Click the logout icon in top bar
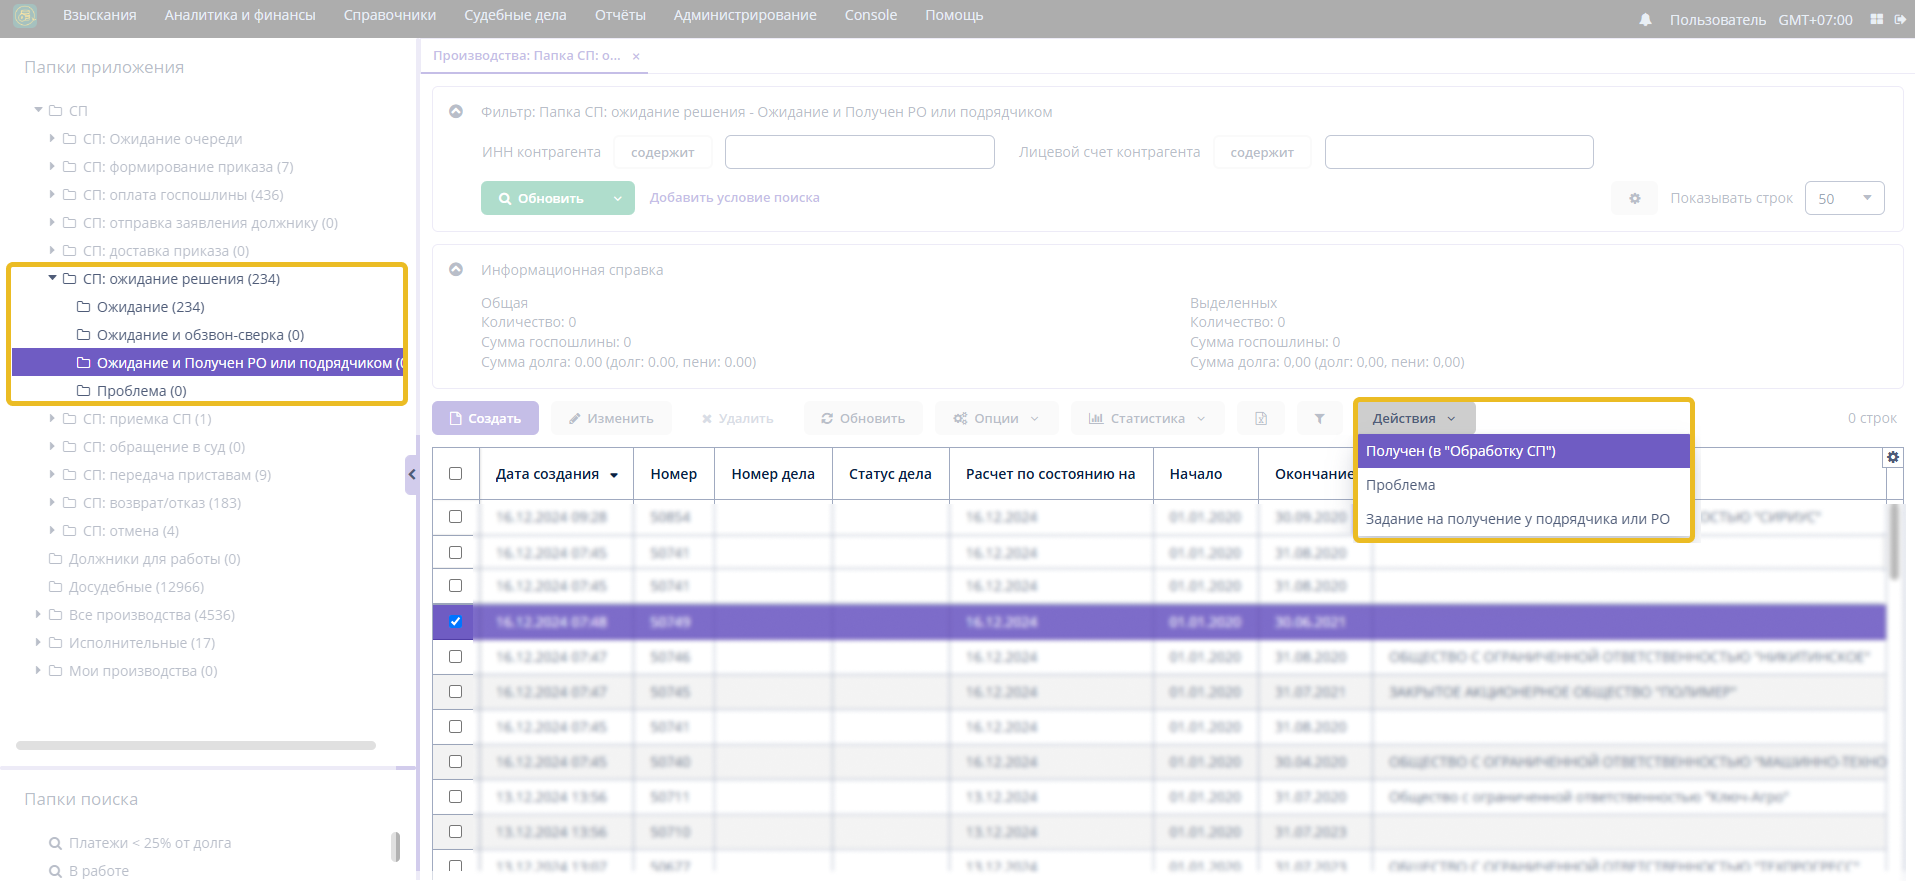Viewport: 1915px width, 886px height. (1900, 19)
